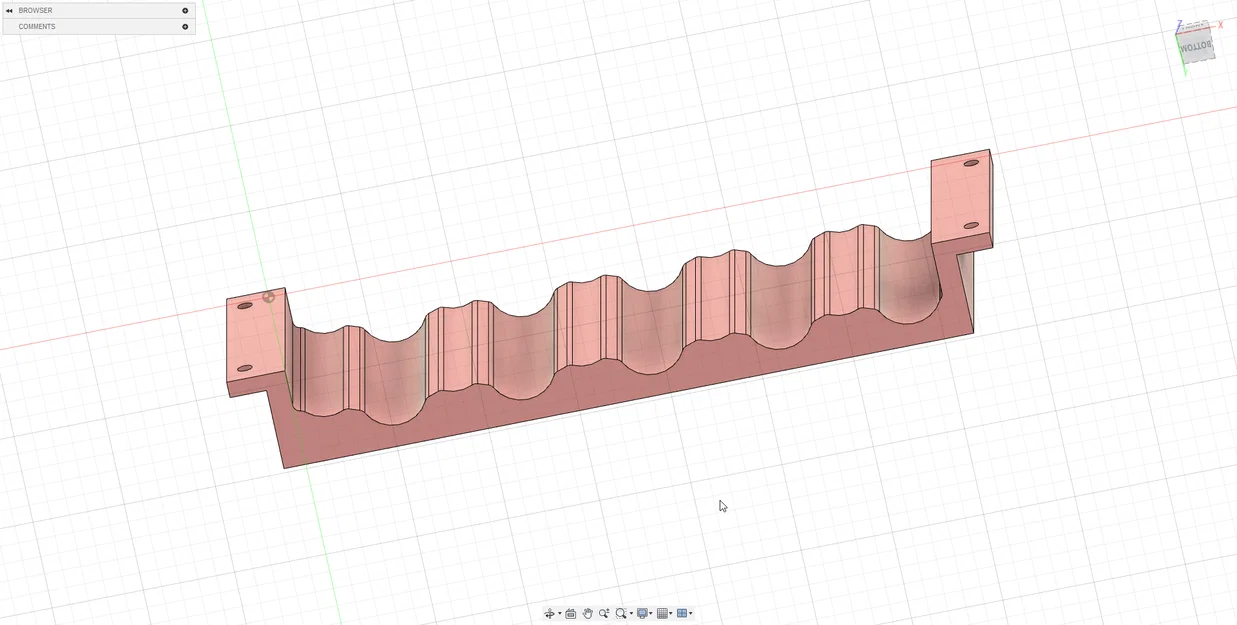Click the Display Settings monitor icon
The width and height of the screenshot is (1237, 625).
pyautogui.click(x=642, y=613)
